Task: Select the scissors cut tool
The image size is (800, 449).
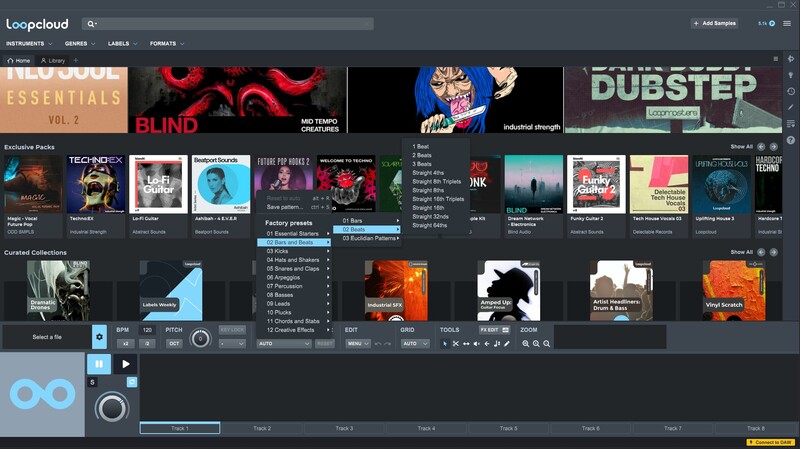Action: [455, 343]
